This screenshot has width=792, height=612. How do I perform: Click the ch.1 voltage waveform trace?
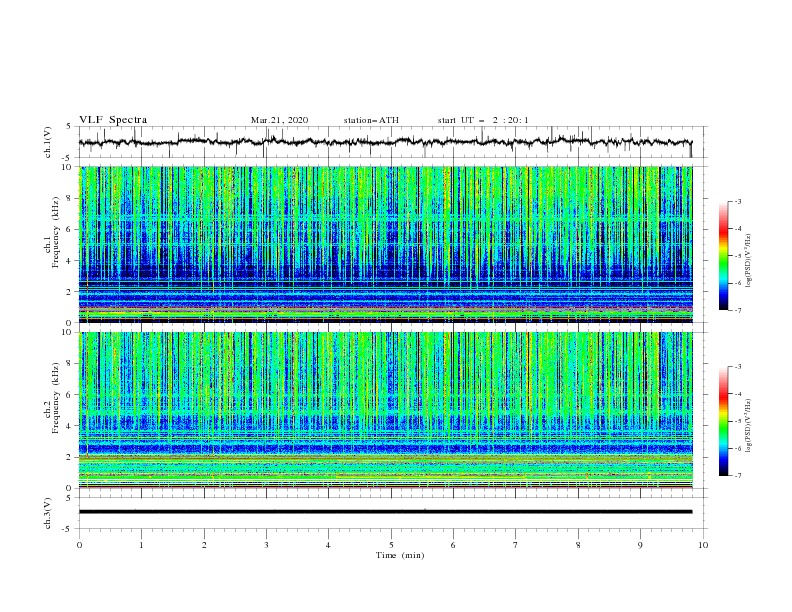(x=385, y=142)
